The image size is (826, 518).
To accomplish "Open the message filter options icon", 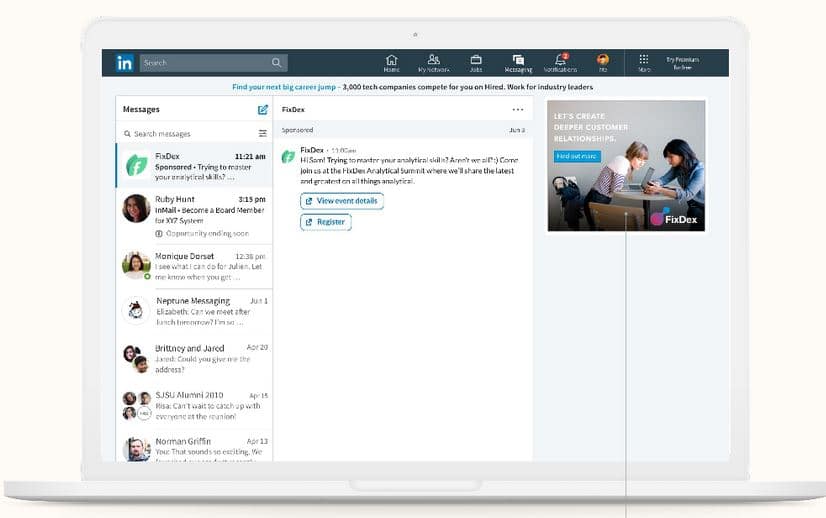I will (262, 134).
